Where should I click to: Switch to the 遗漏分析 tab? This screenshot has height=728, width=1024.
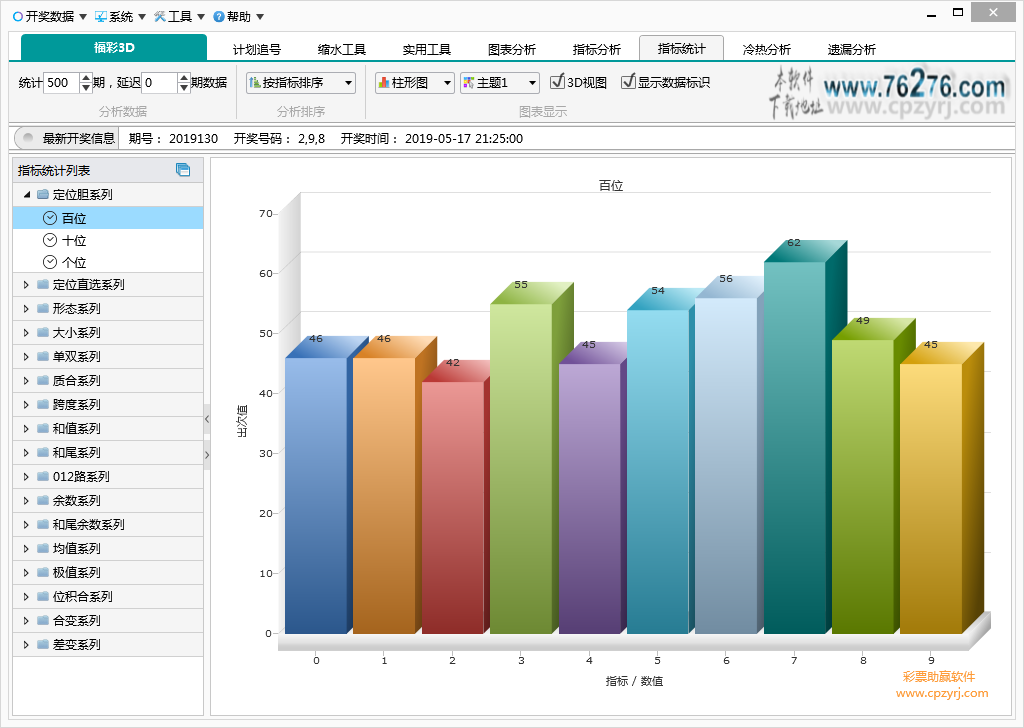[x=851, y=49]
